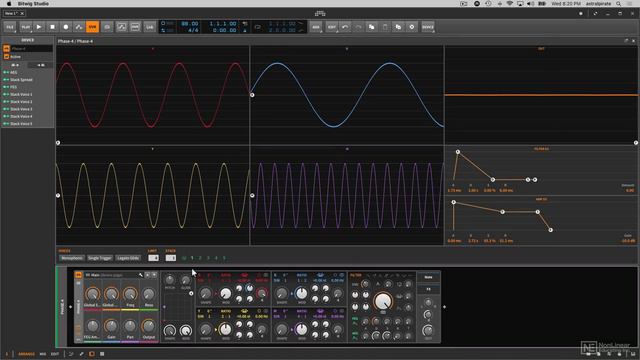
Task: Toggle the orange OVR overdub button
Action: tap(92, 27)
